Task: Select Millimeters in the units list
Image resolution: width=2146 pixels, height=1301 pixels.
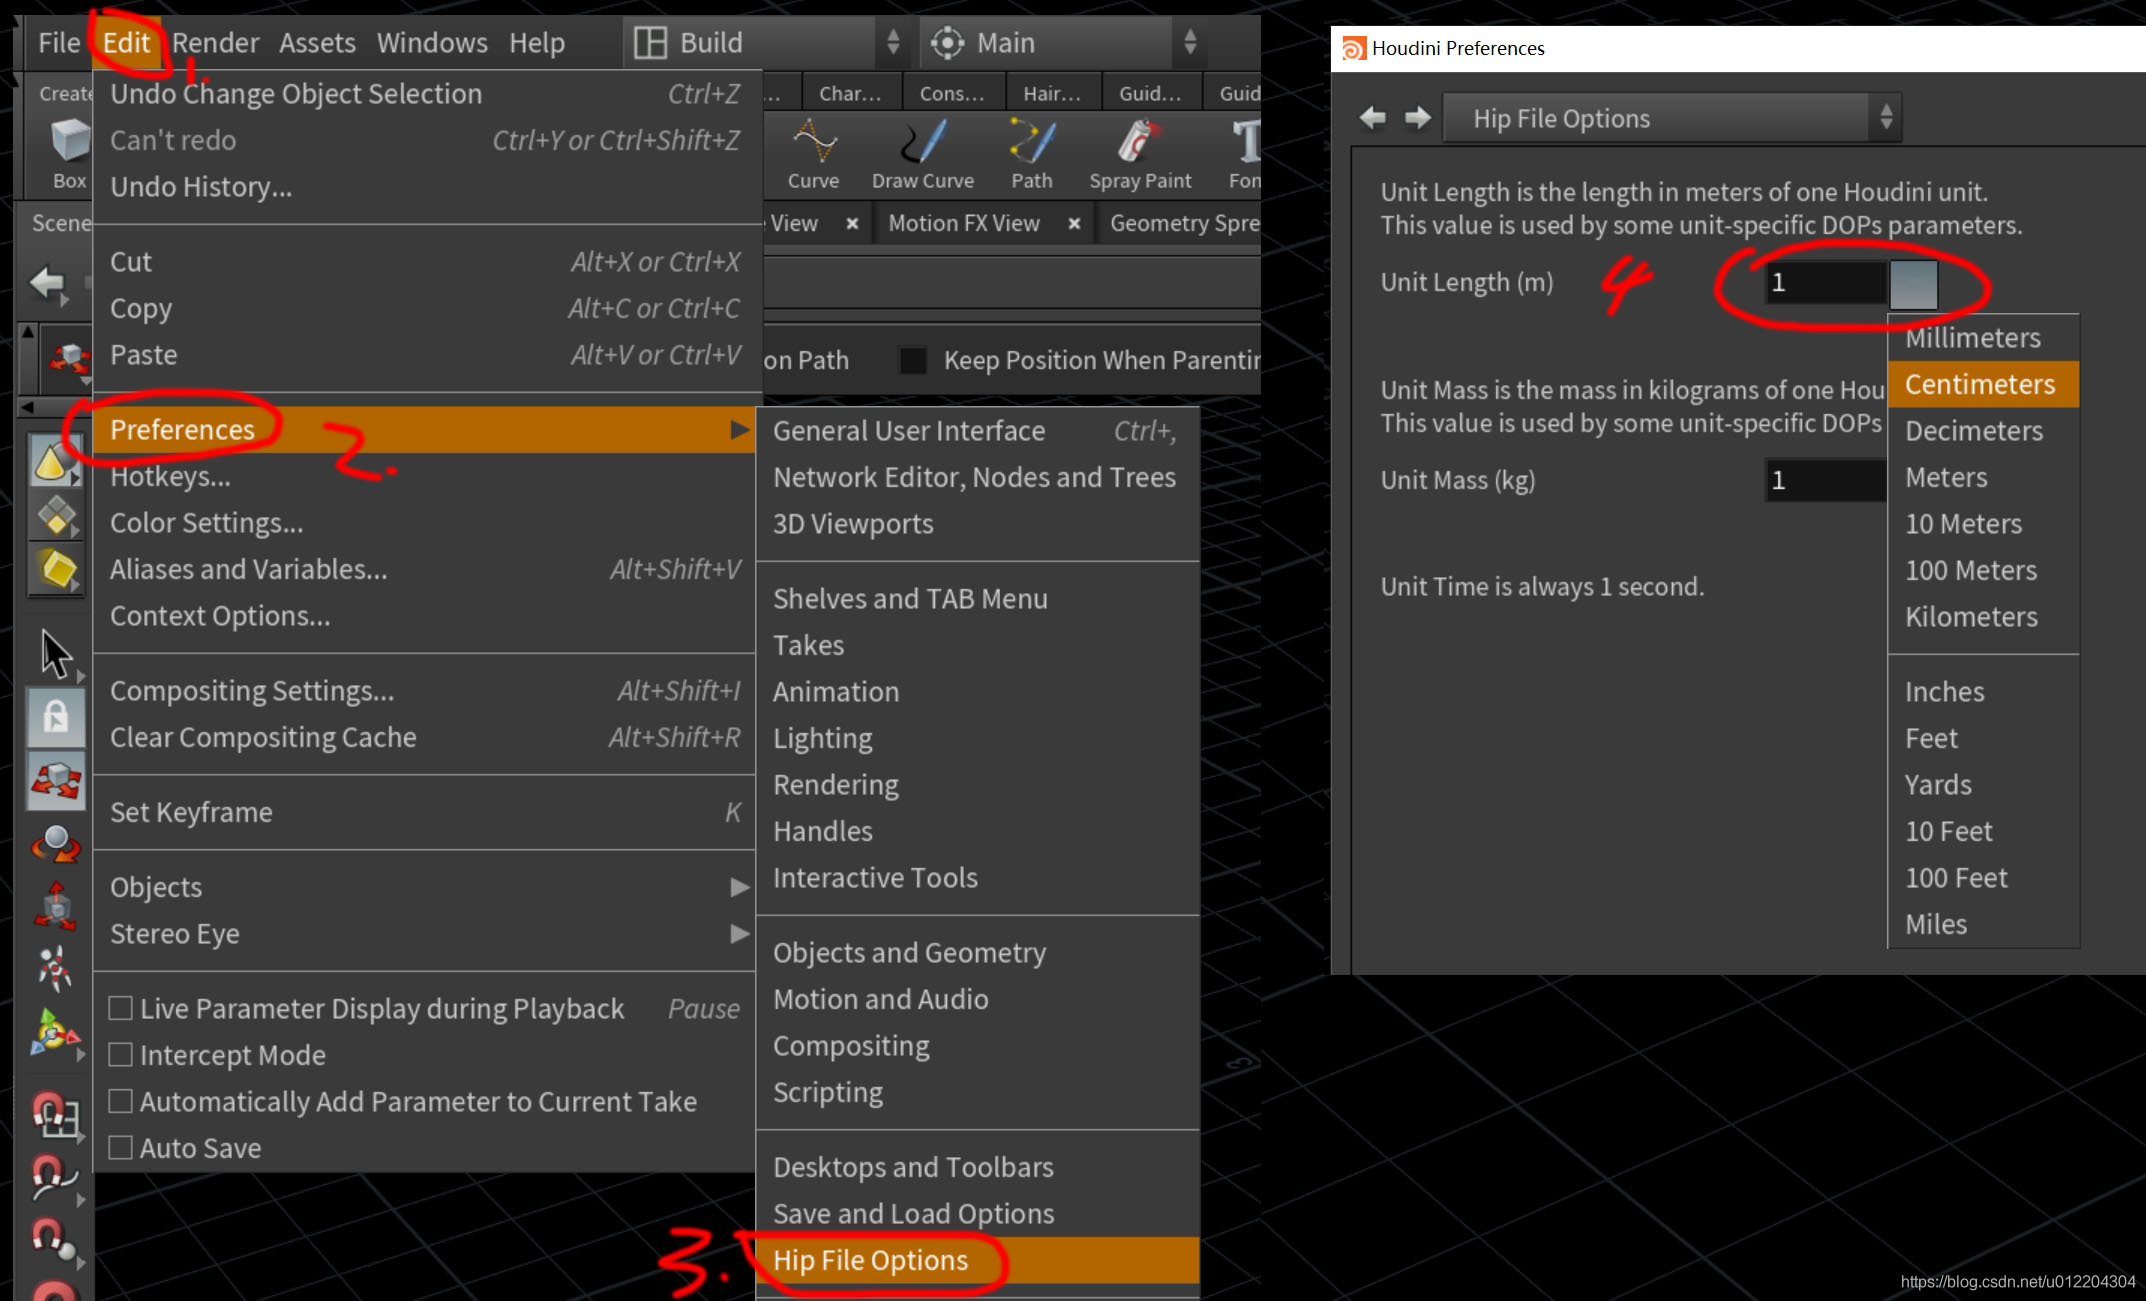Action: tap(1983, 338)
